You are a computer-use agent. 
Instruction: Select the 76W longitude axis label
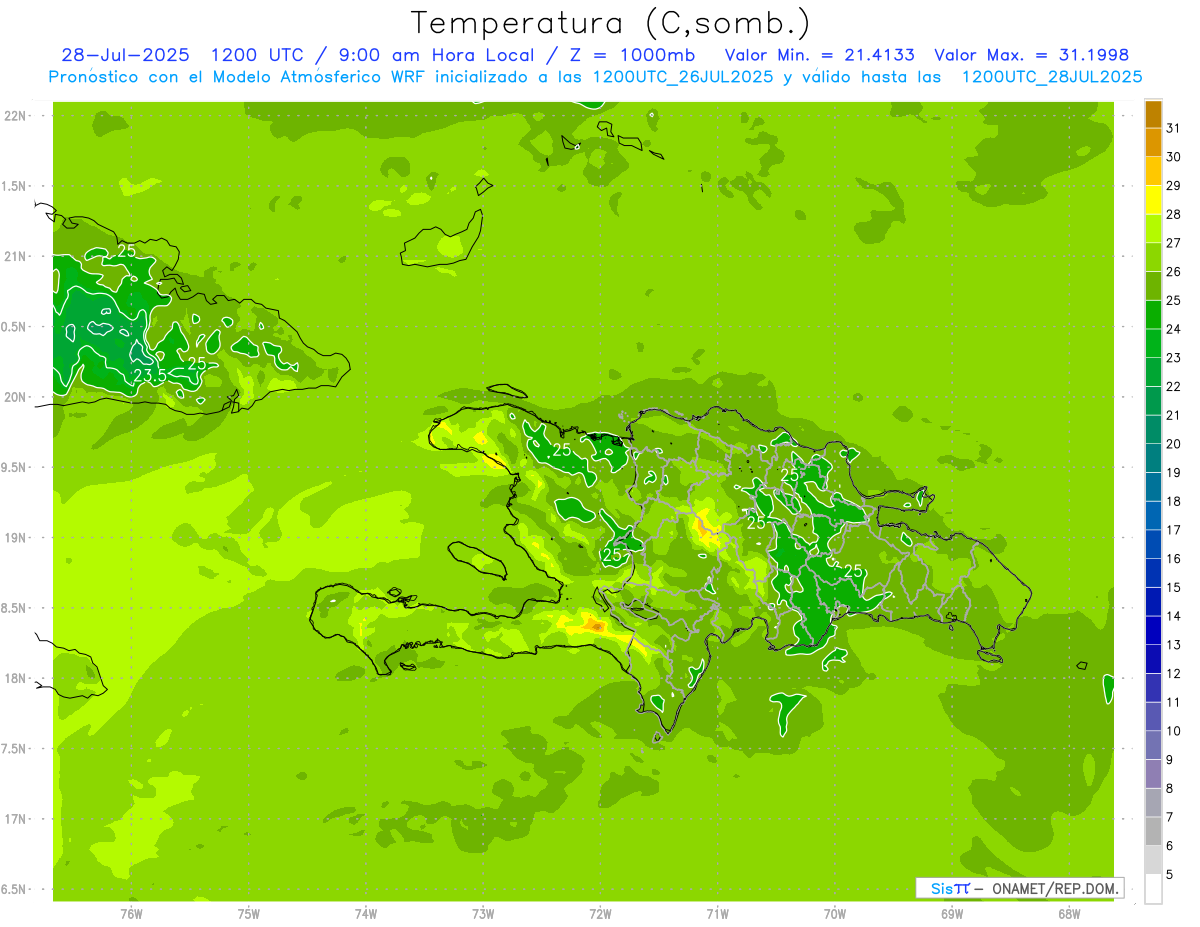click(x=131, y=913)
